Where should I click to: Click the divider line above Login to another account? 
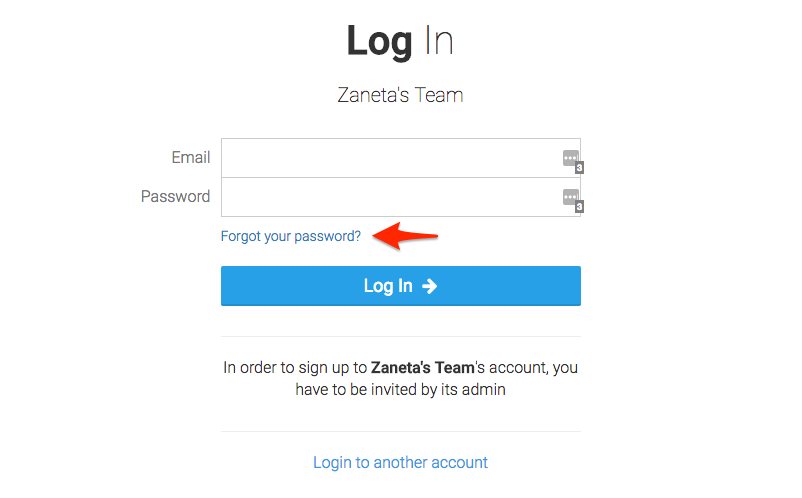(401, 432)
